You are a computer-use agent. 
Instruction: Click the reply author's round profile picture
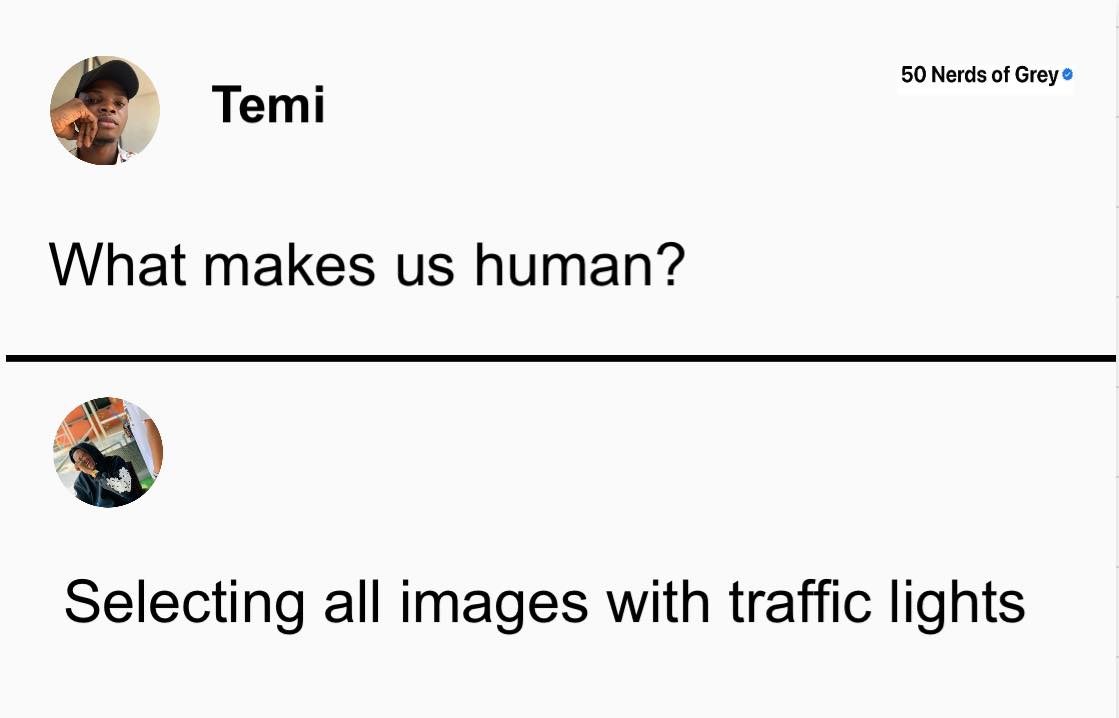108,452
